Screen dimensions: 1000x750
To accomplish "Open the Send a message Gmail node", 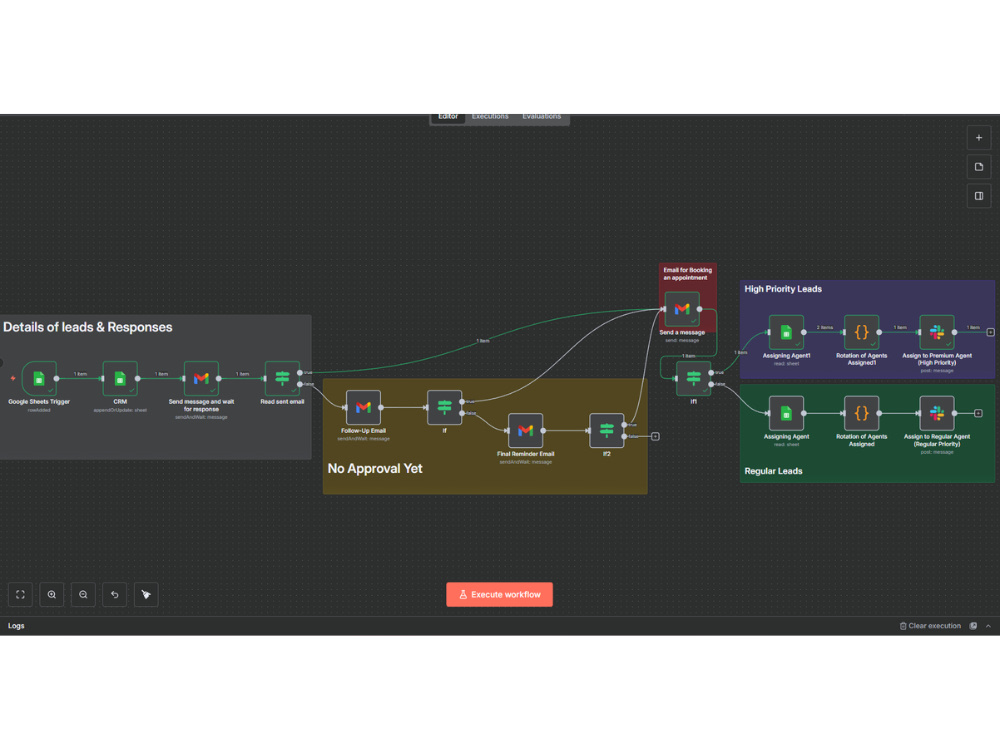I will 682,309.
